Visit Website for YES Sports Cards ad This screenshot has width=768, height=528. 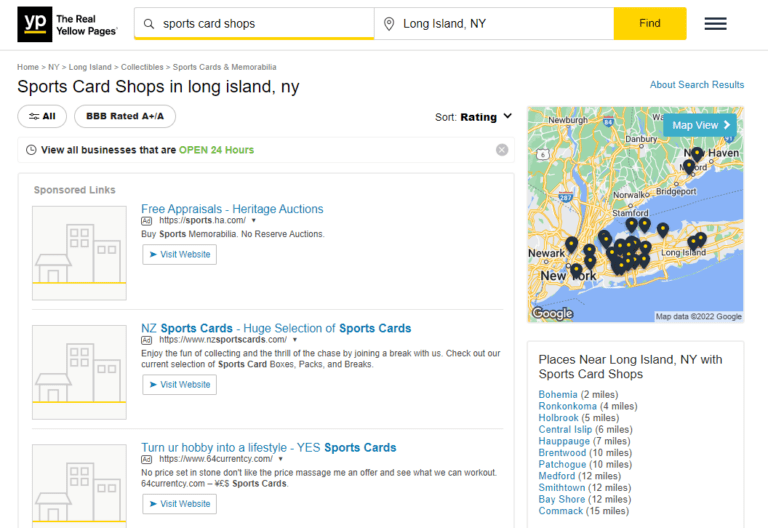pyautogui.click(x=180, y=504)
